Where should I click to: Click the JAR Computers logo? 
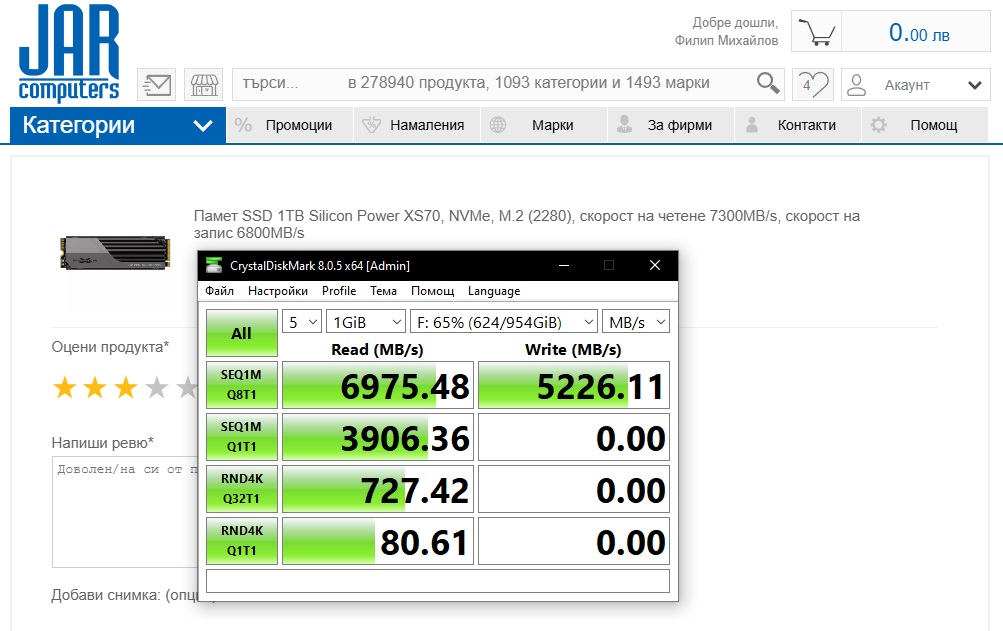click(x=69, y=52)
